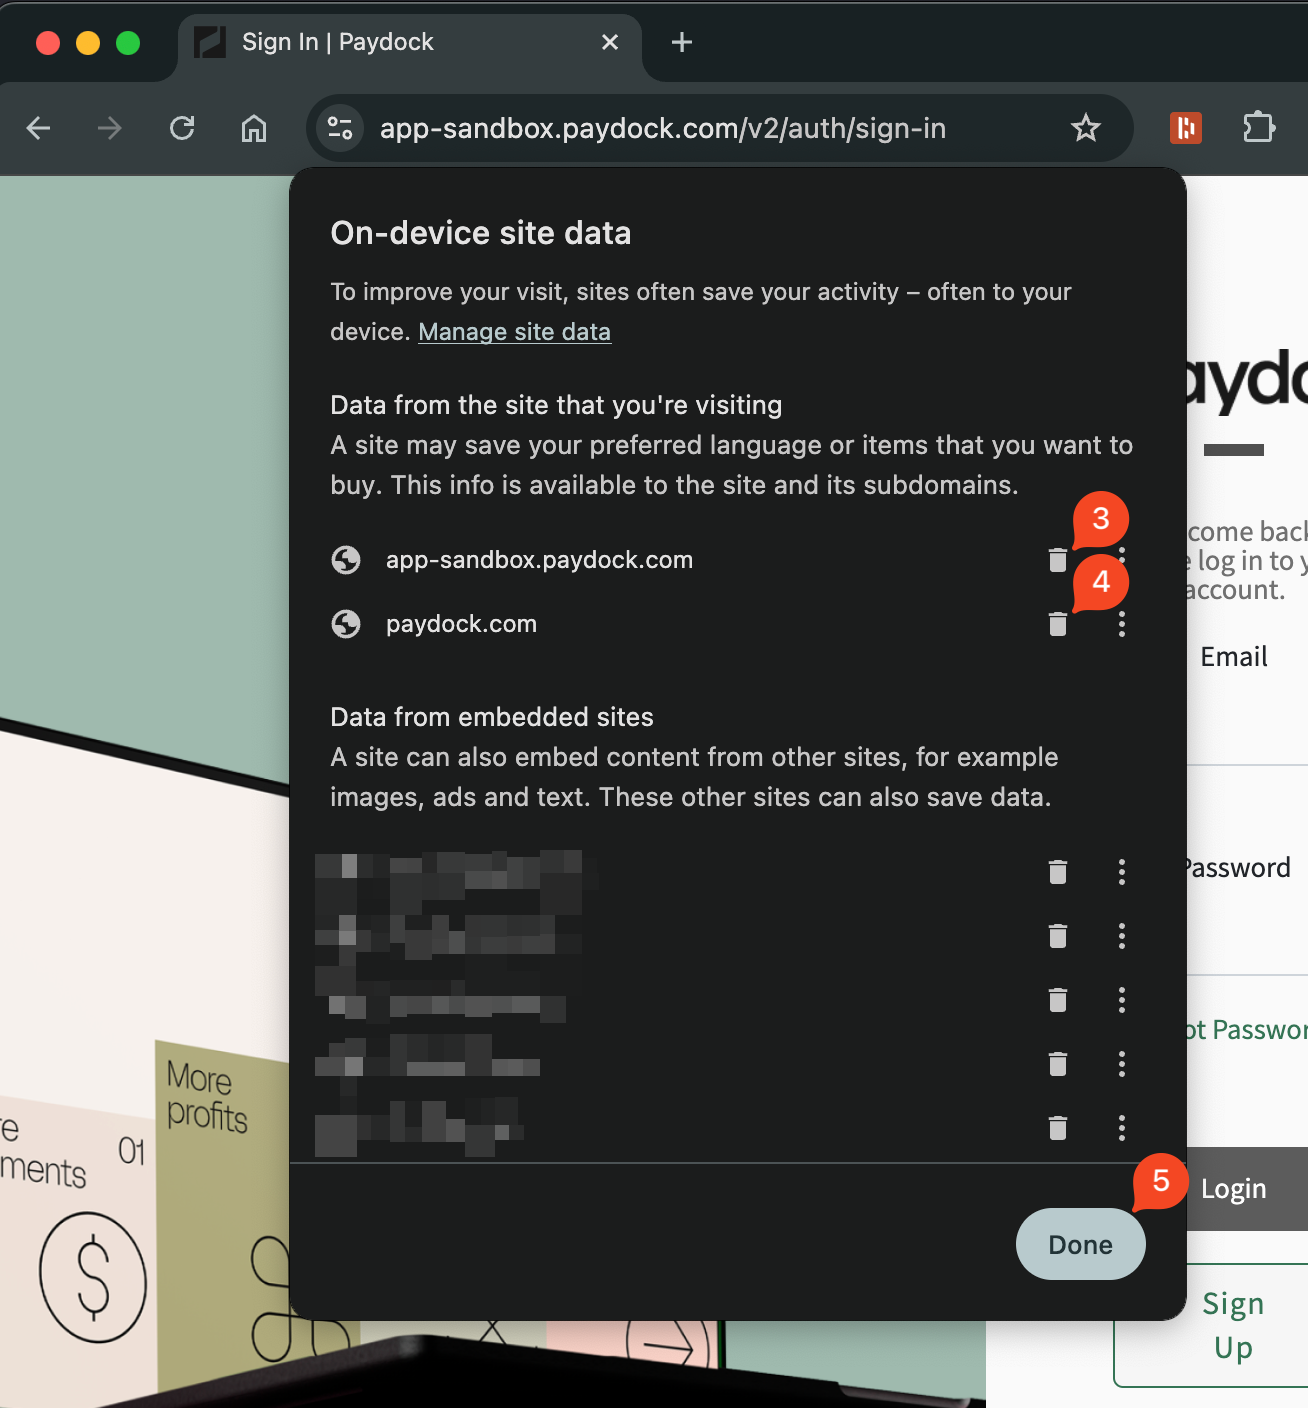Go back using the browser back arrow
1308x1408 pixels.
pyautogui.click(x=38, y=128)
